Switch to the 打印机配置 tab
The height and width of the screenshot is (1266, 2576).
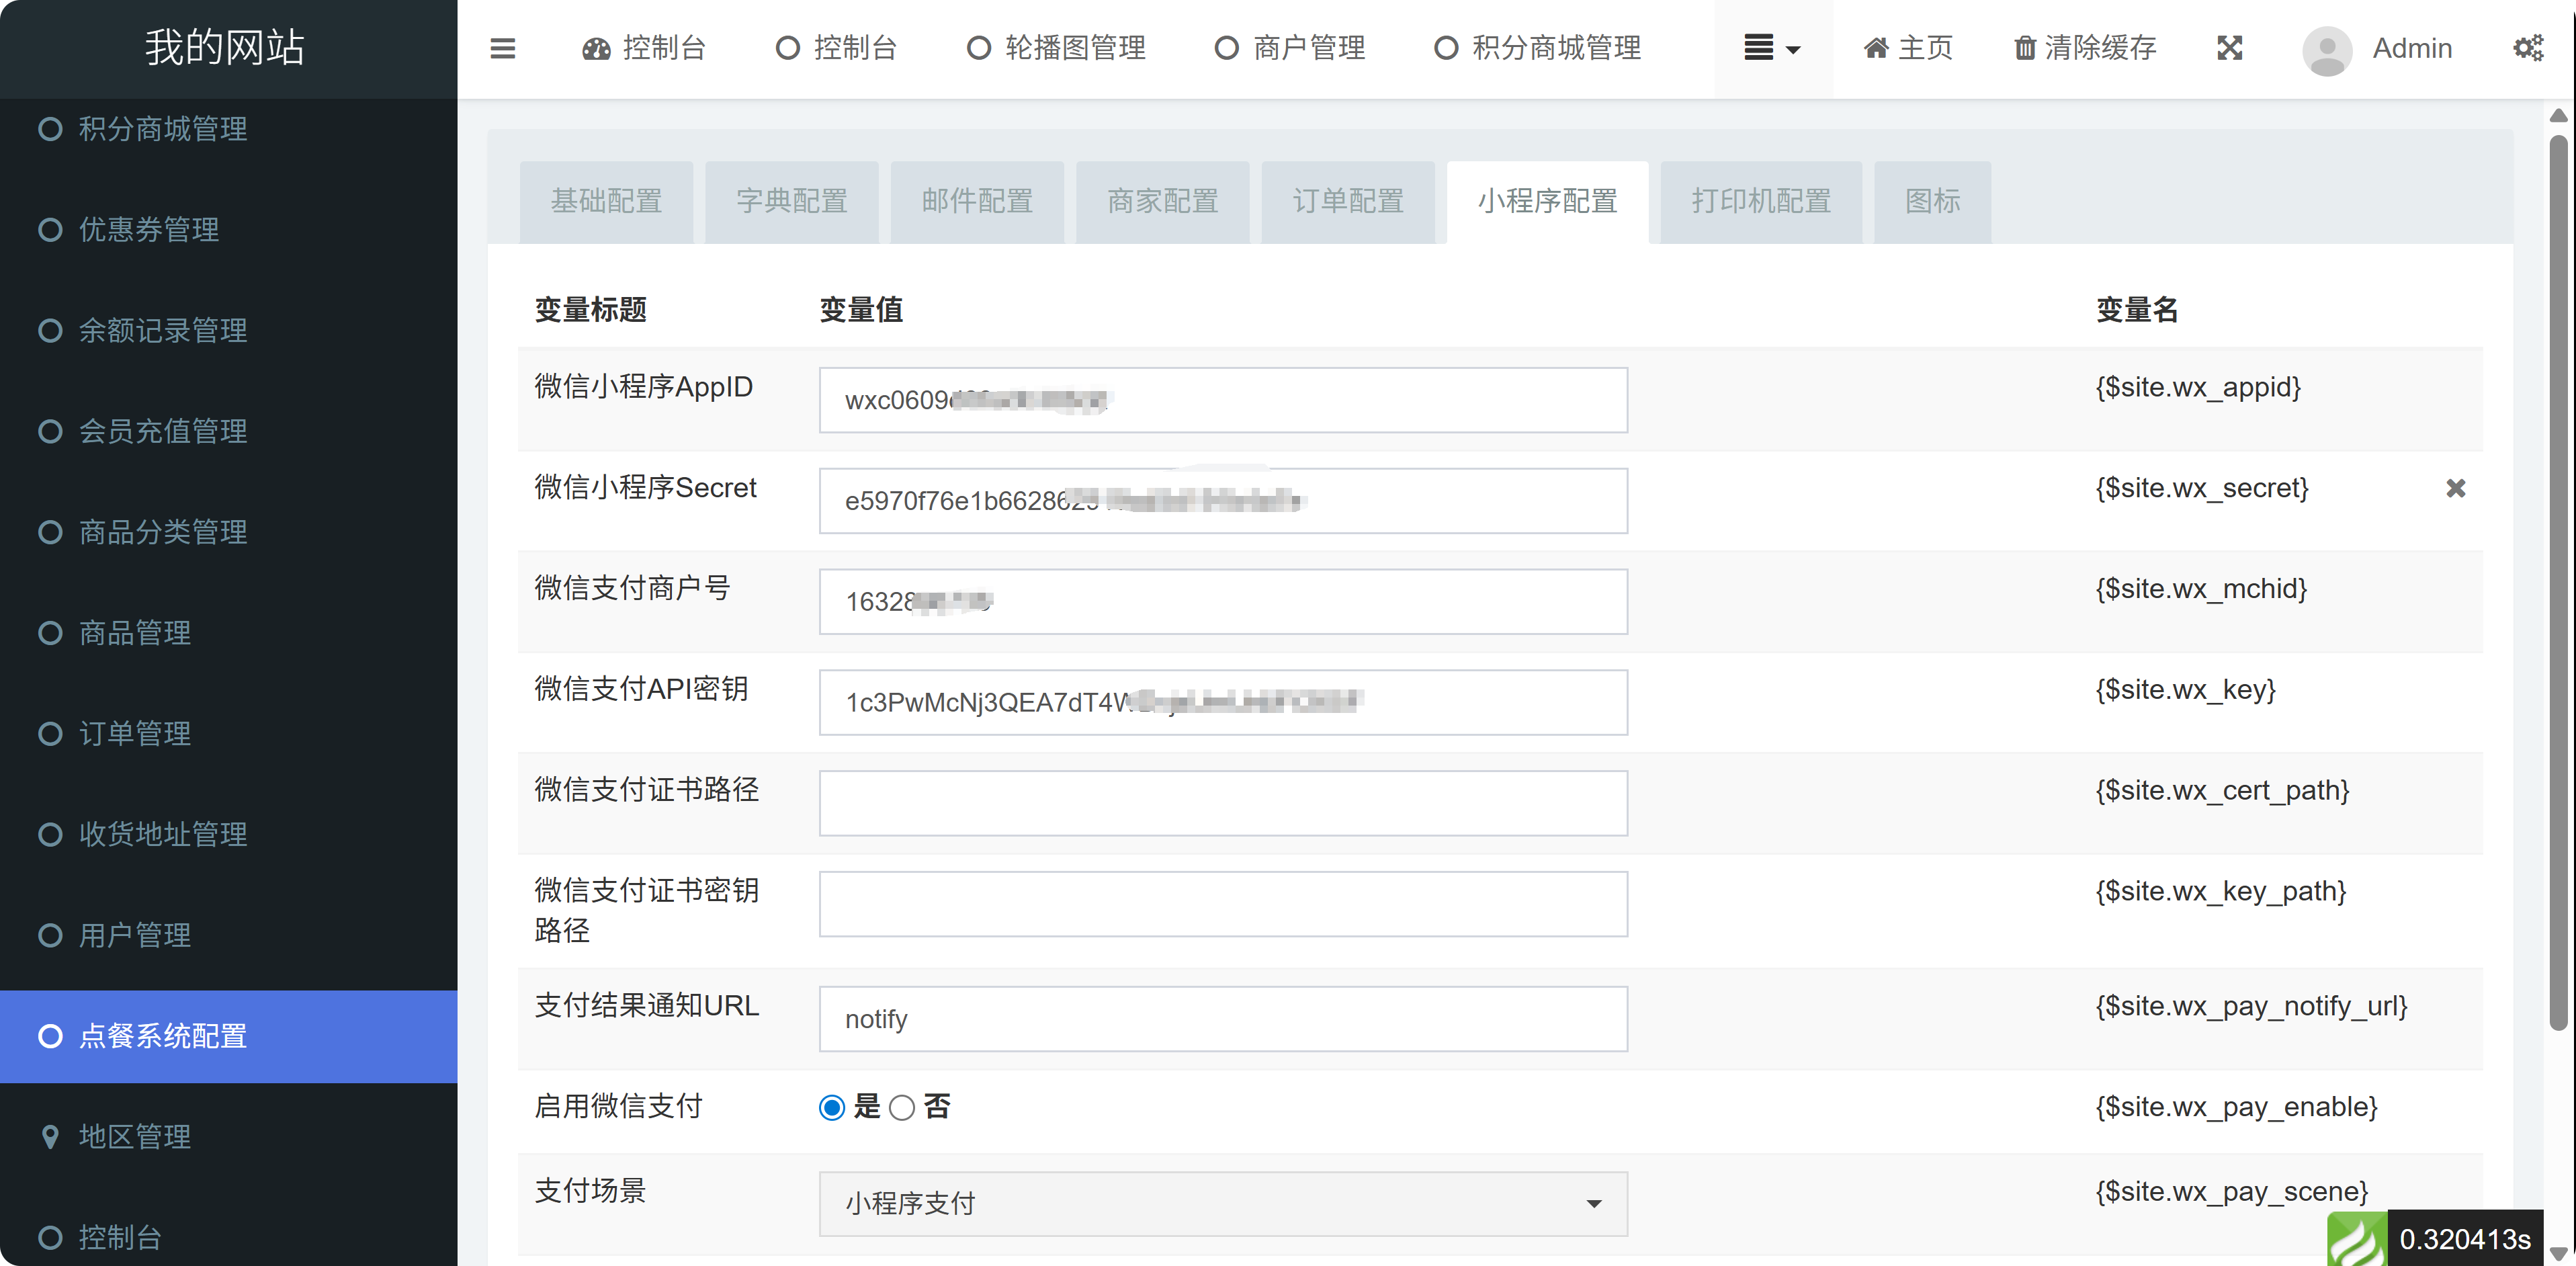click(1760, 201)
